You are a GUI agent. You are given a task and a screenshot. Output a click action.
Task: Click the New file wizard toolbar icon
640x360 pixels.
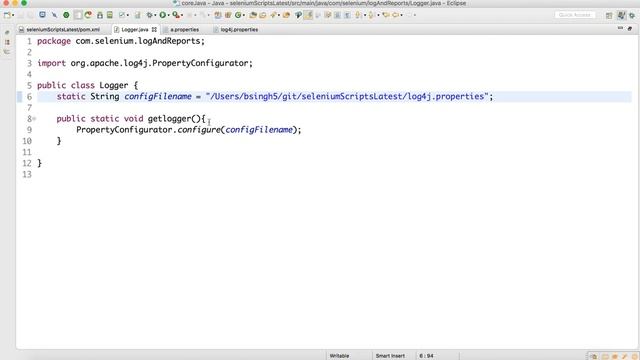click(x=7, y=15)
